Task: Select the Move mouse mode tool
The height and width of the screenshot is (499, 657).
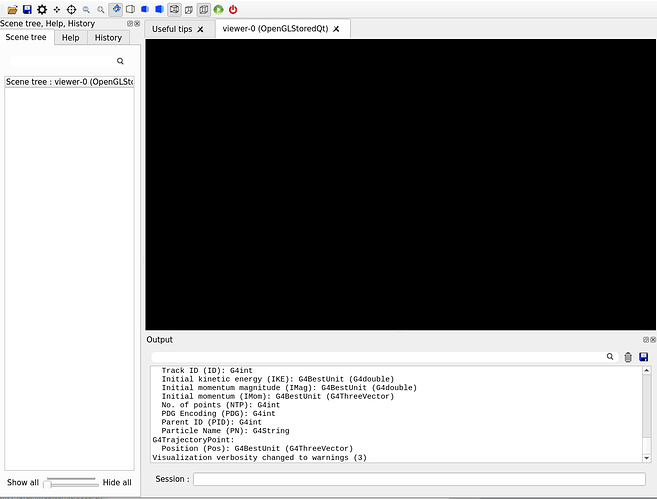Action: [57, 9]
